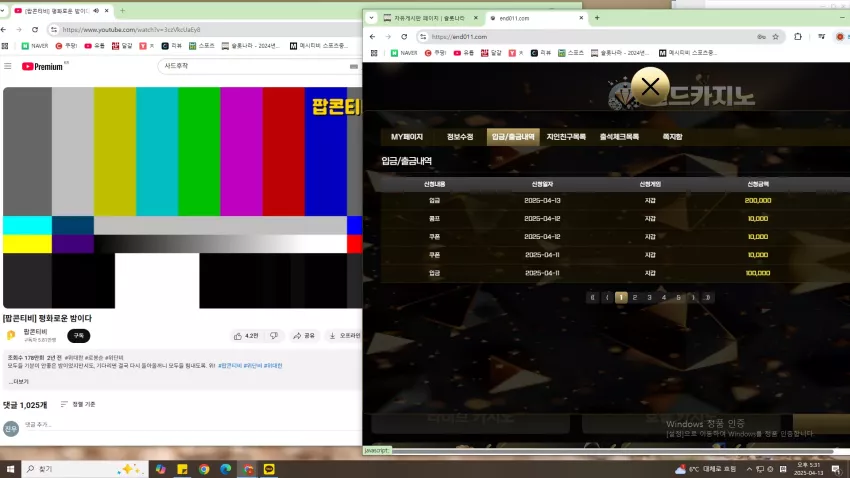
Task: Click the 100,000 amount cell
Action: (758, 273)
